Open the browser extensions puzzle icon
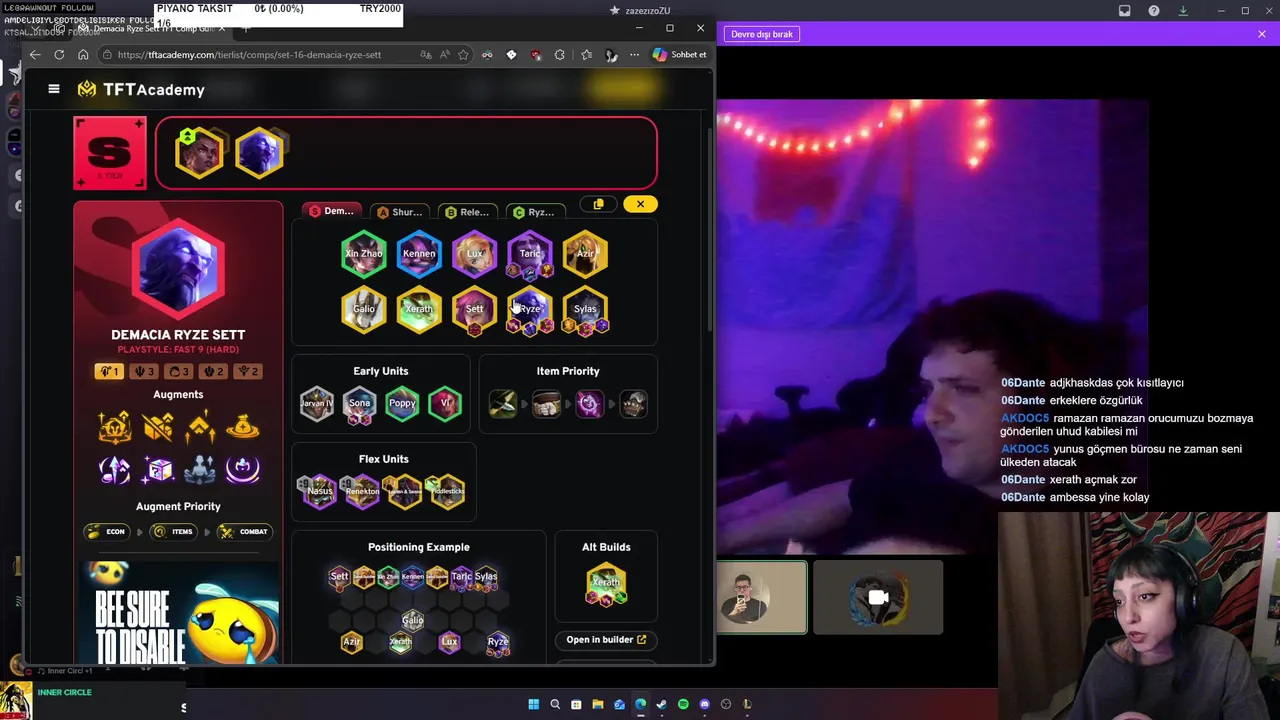Image resolution: width=1280 pixels, height=720 pixels. click(560, 55)
